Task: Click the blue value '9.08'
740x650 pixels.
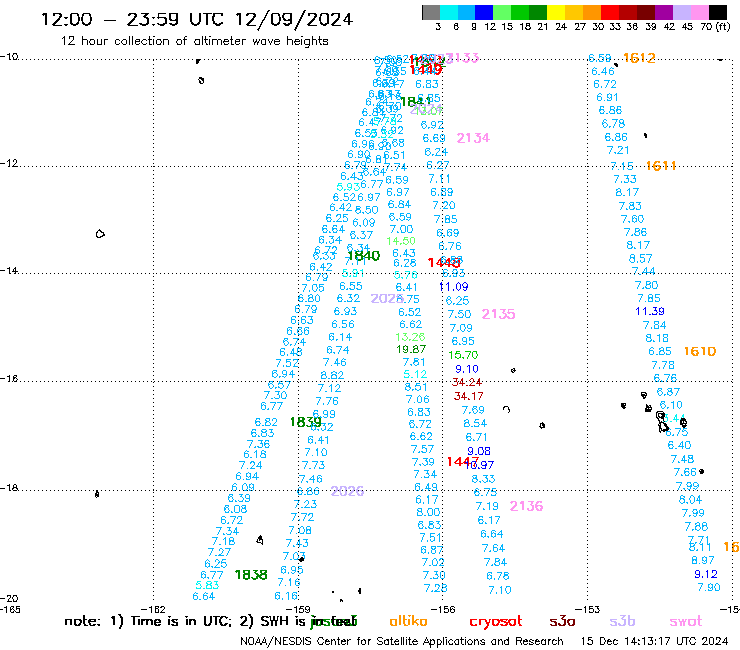Action: (x=479, y=451)
